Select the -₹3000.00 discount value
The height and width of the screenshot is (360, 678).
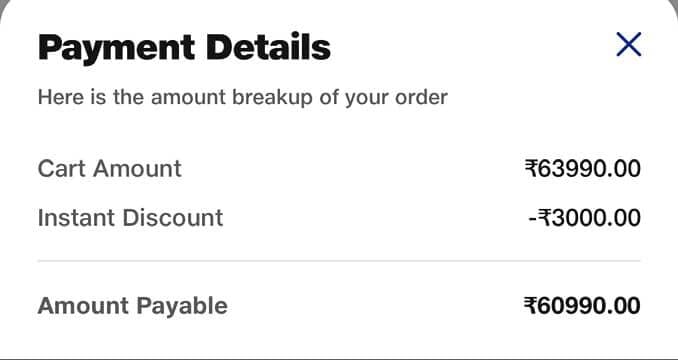coord(584,217)
